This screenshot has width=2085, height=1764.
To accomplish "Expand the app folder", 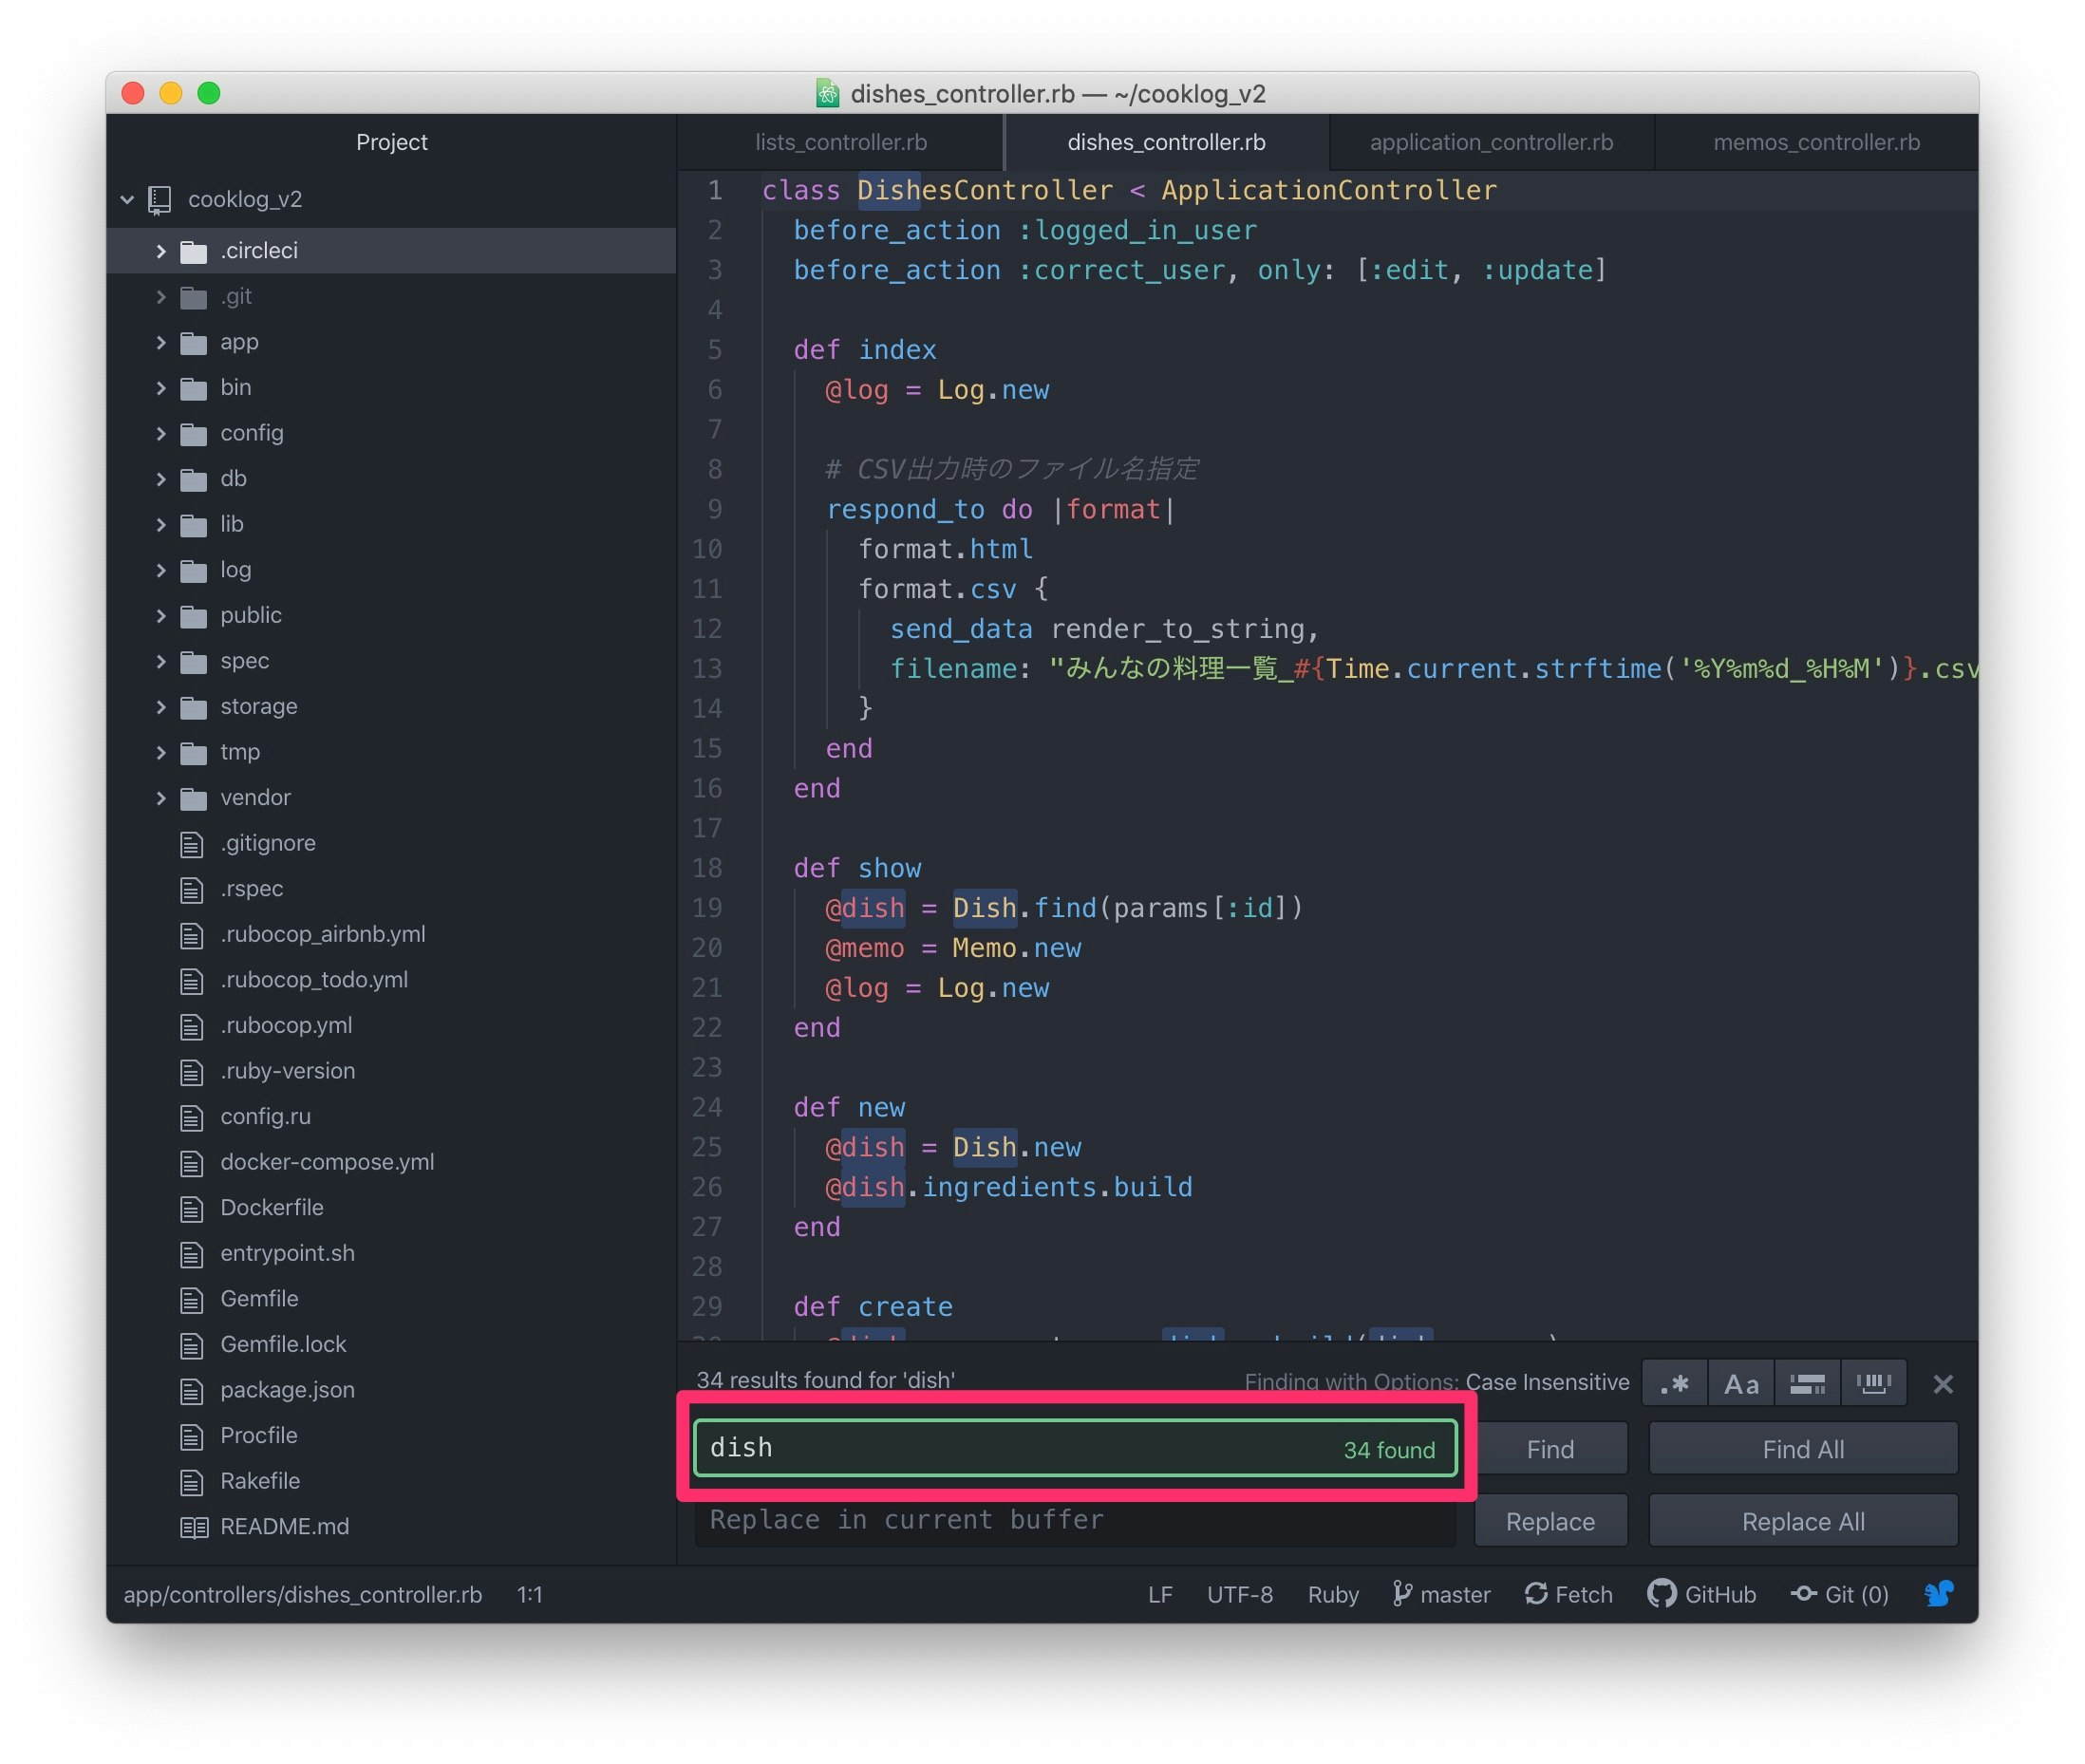I will 238,342.
